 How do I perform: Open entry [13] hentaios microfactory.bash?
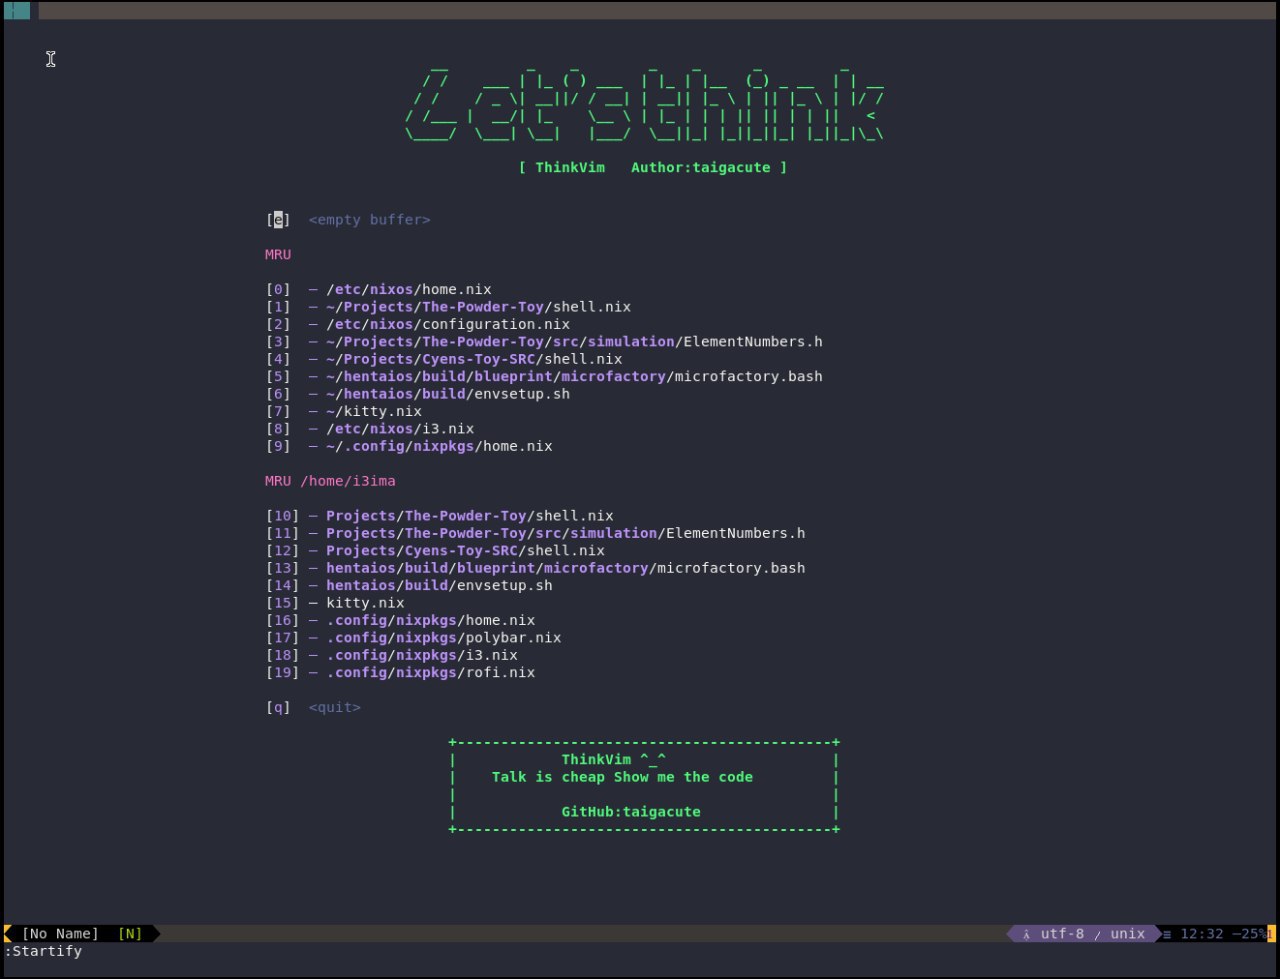(535, 568)
